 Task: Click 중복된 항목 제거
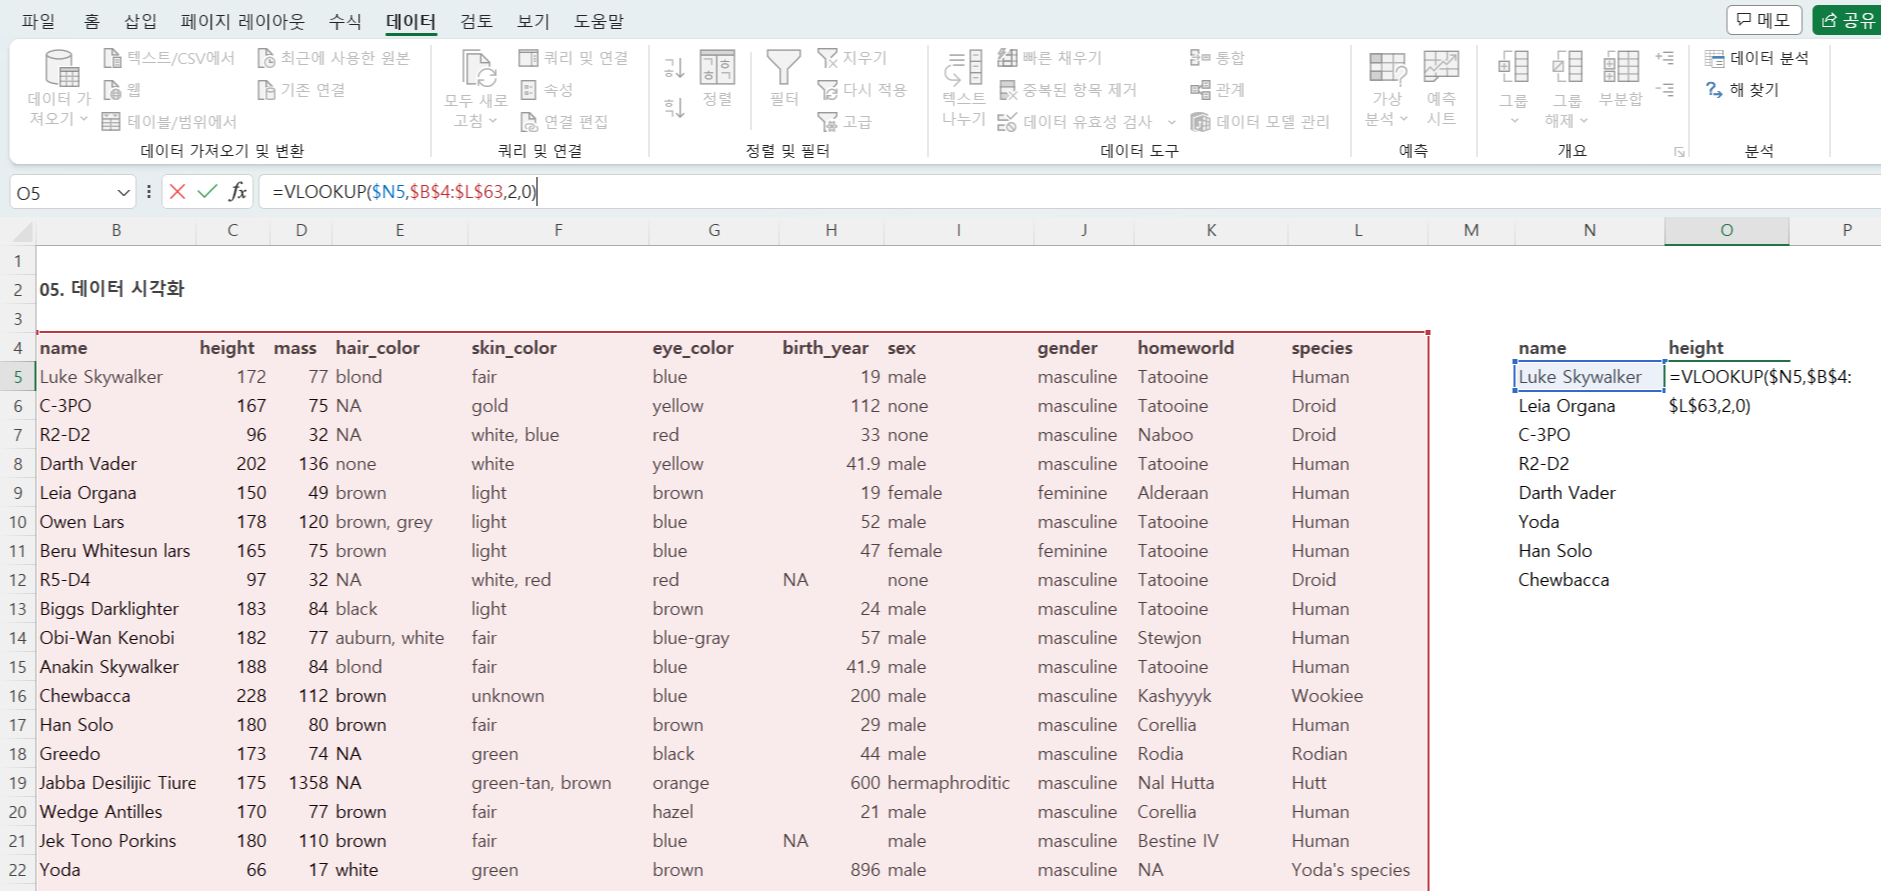(x=1067, y=90)
